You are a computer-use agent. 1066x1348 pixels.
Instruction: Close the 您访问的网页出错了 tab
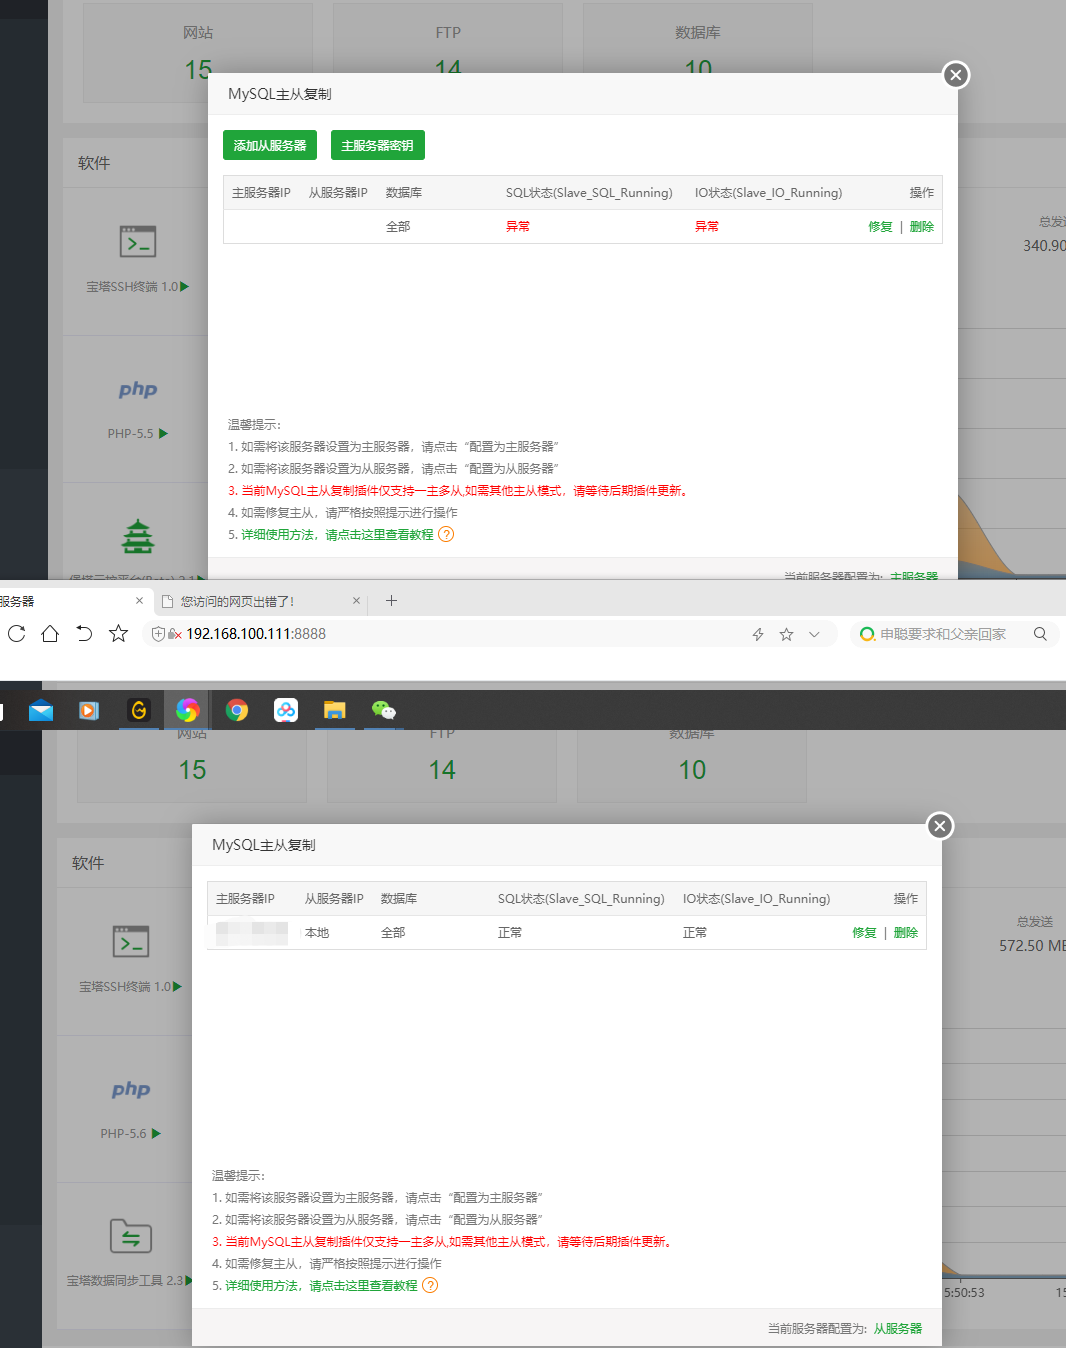click(x=356, y=601)
